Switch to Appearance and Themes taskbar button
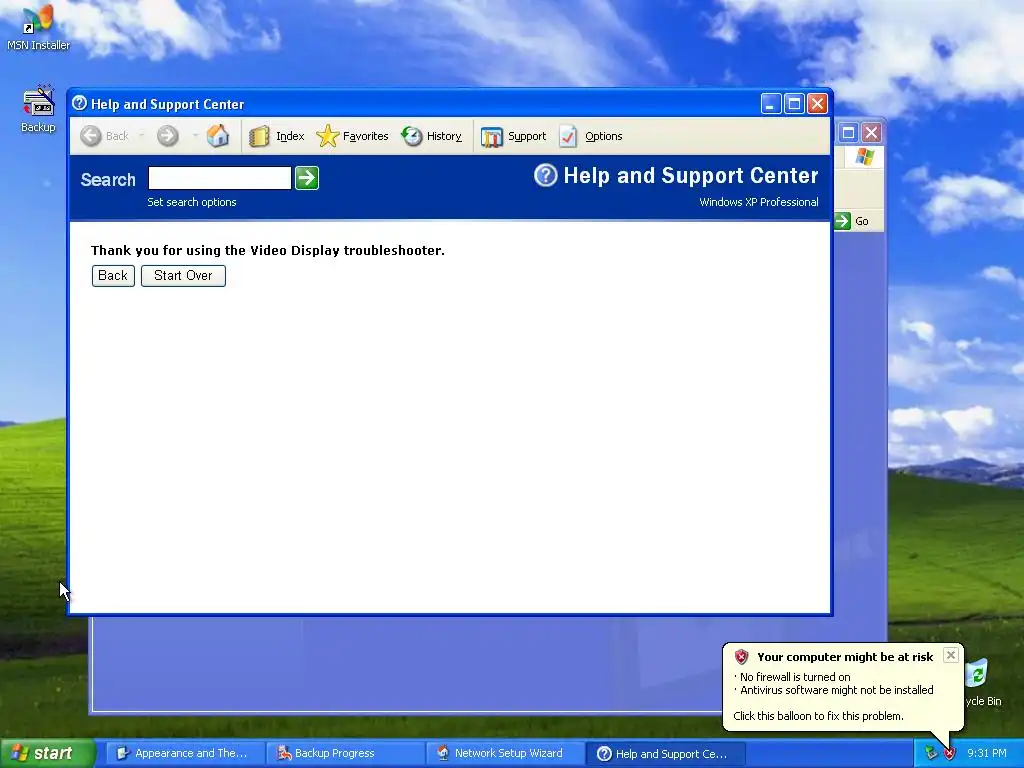 (x=183, y=753)
